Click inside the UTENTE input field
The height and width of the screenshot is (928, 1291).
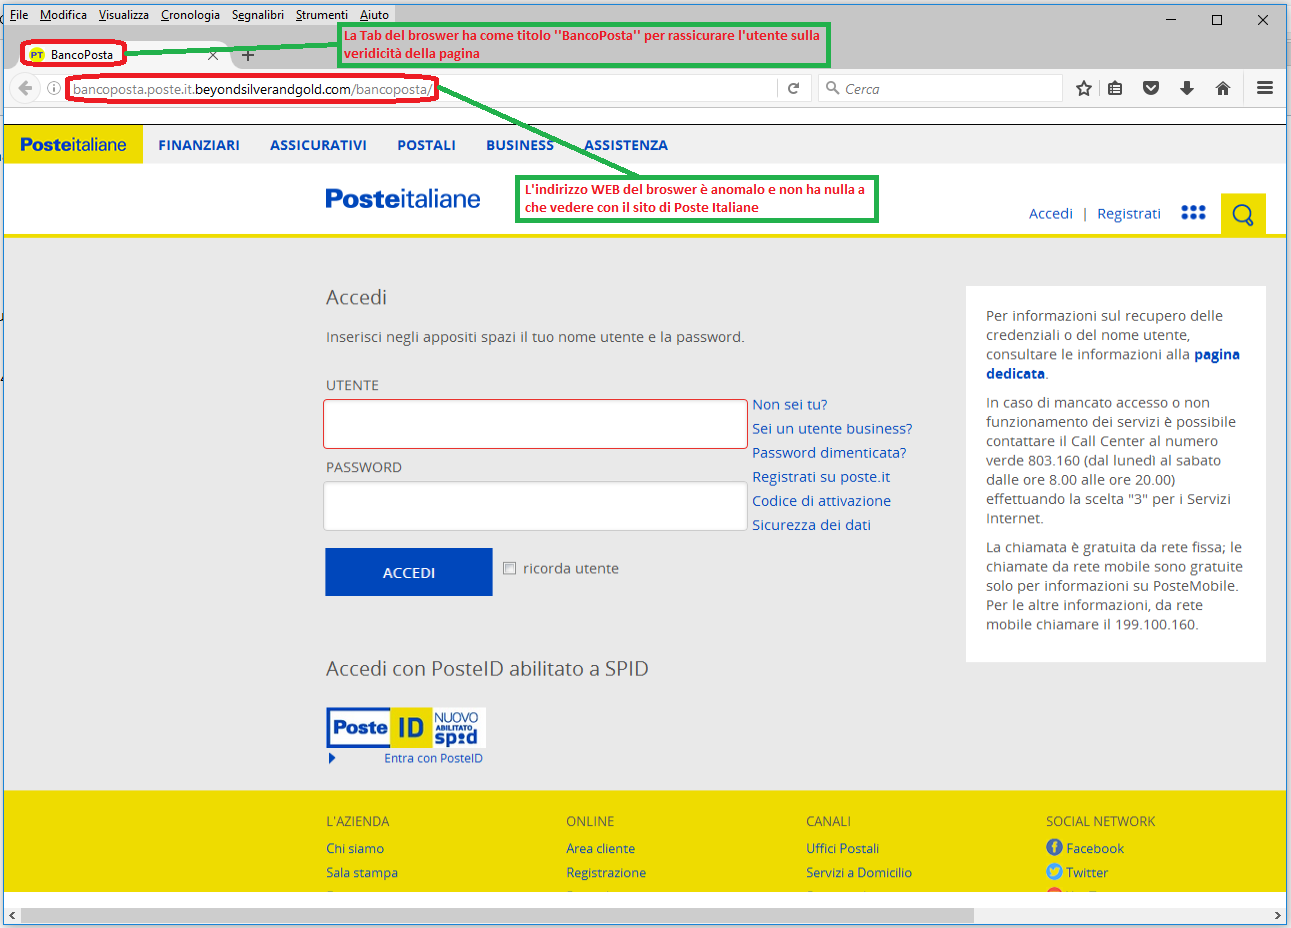point(535,424)
